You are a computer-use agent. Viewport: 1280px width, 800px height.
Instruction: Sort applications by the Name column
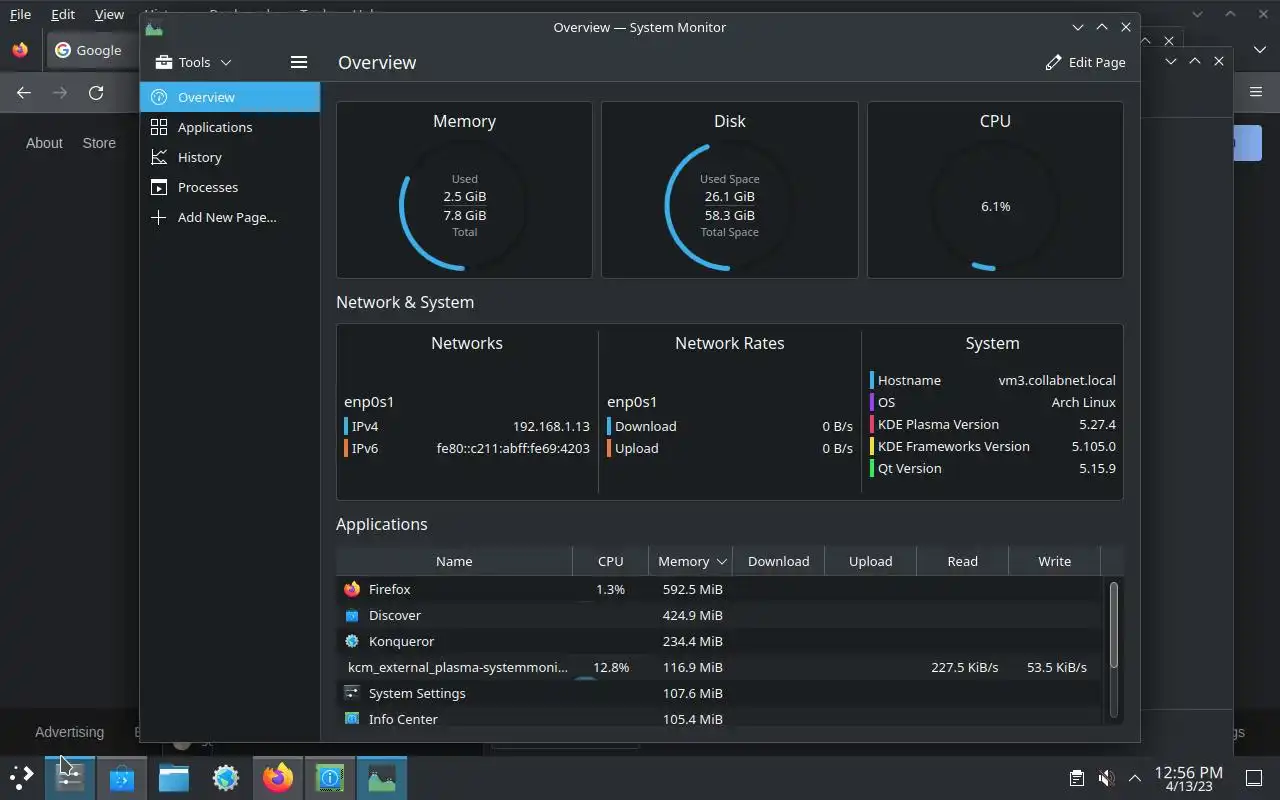pos(454,561)
